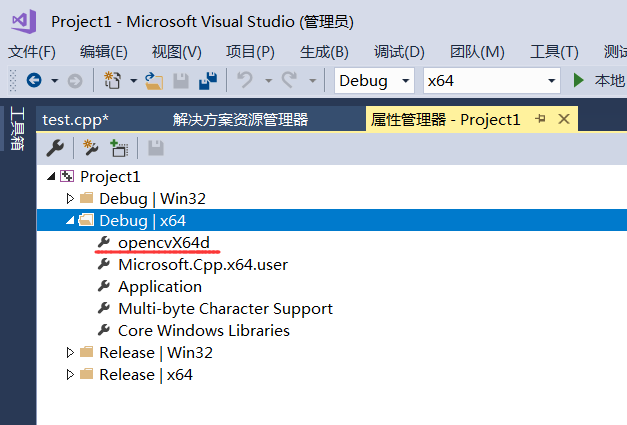Select the Debug | Win32 tree item
The height and width of the screenshot is (425, 627).
coord(152,199)
